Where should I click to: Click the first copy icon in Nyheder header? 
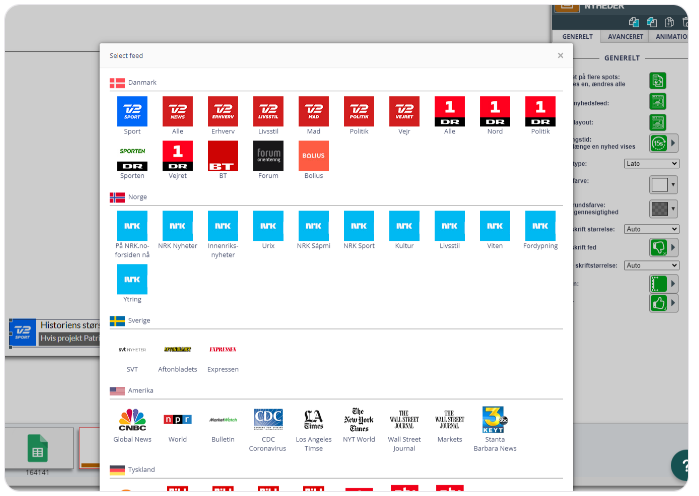click(633, 21)
